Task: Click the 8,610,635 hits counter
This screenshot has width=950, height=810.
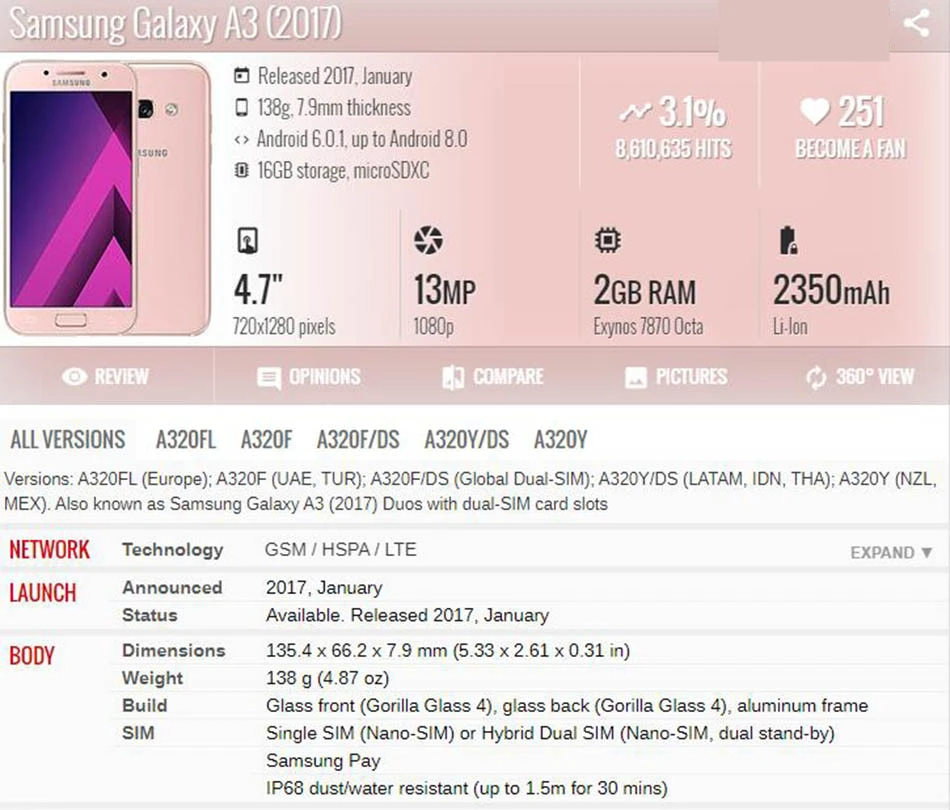Action: (x=674, y=149)
